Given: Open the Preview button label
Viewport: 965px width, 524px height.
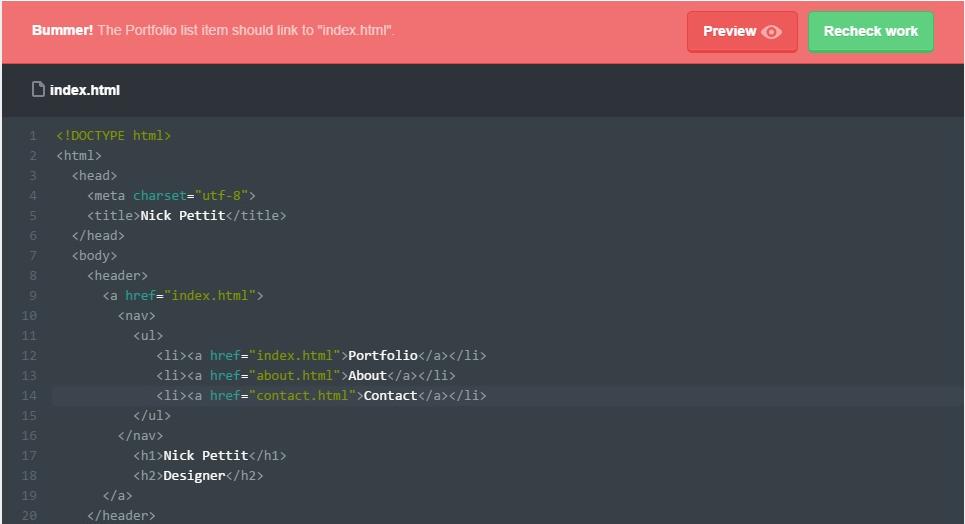Looking at the screenshot, I should (729, 32).
